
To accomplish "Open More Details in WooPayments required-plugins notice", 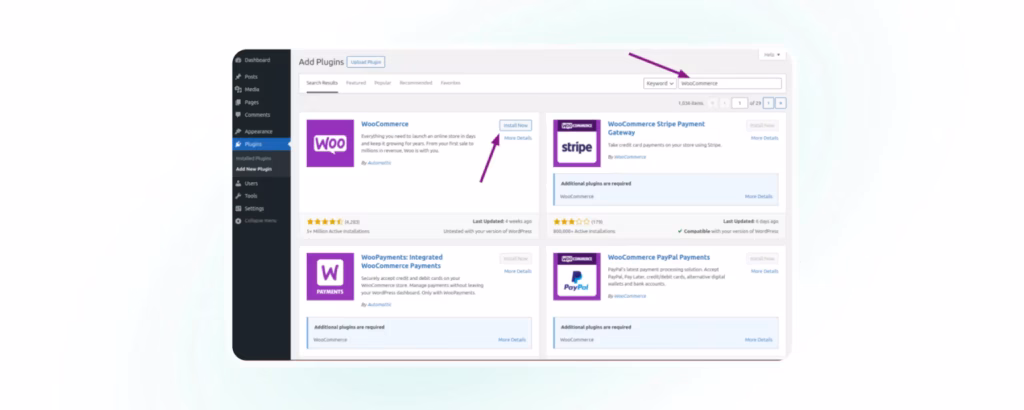I will [512, 340].
